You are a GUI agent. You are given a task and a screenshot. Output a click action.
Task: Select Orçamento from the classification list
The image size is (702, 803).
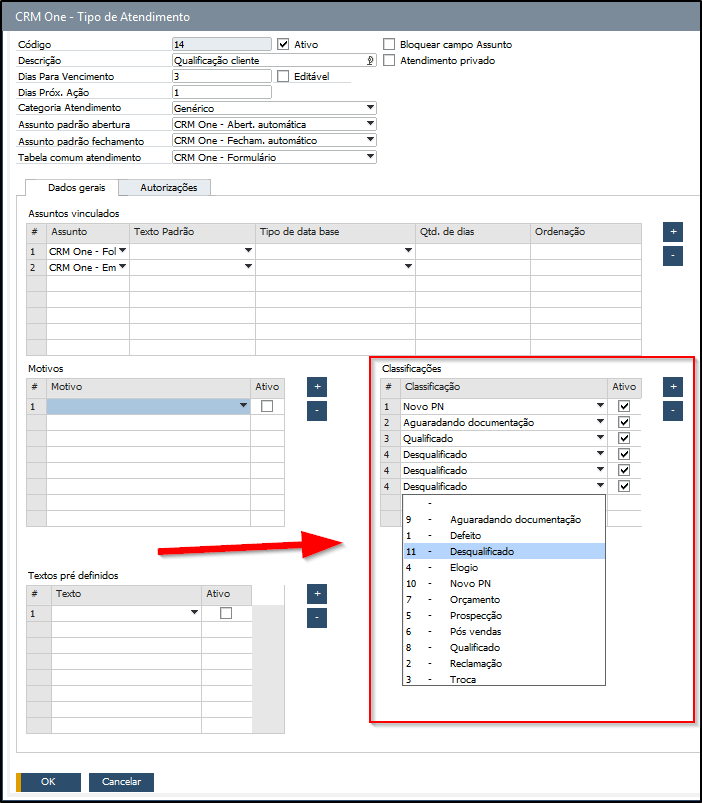tap(476, 599)
